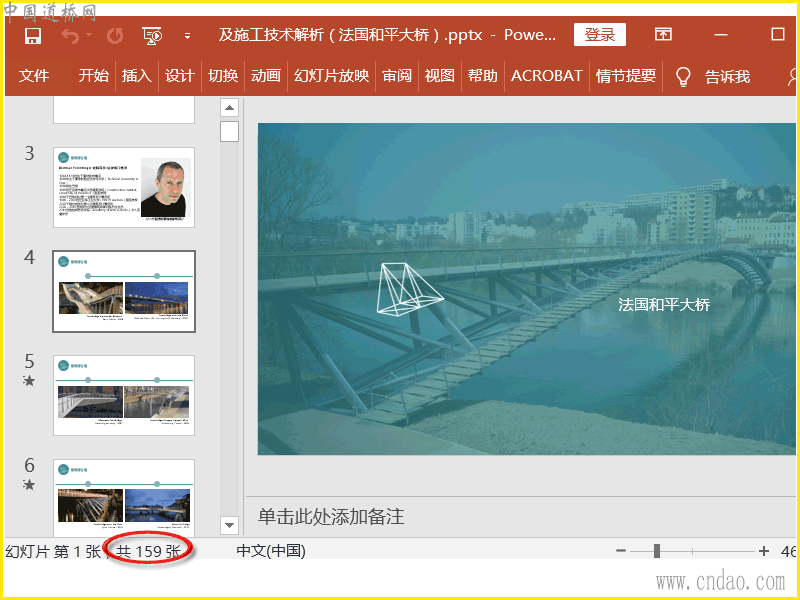Select slide 5 thumbnail
This screenshot has height=600, width=800.
coord(124,395)
